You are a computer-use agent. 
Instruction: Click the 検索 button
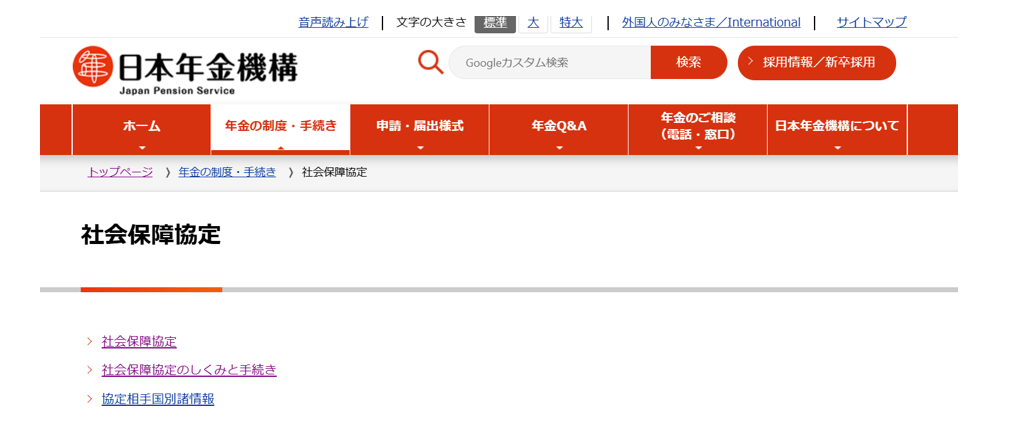click(x=689, y=63)
